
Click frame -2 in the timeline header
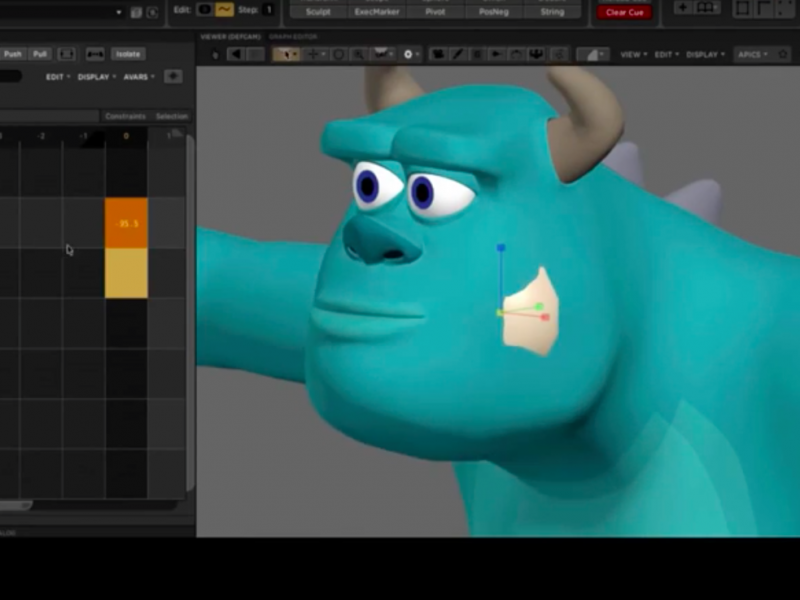point(41,136)
